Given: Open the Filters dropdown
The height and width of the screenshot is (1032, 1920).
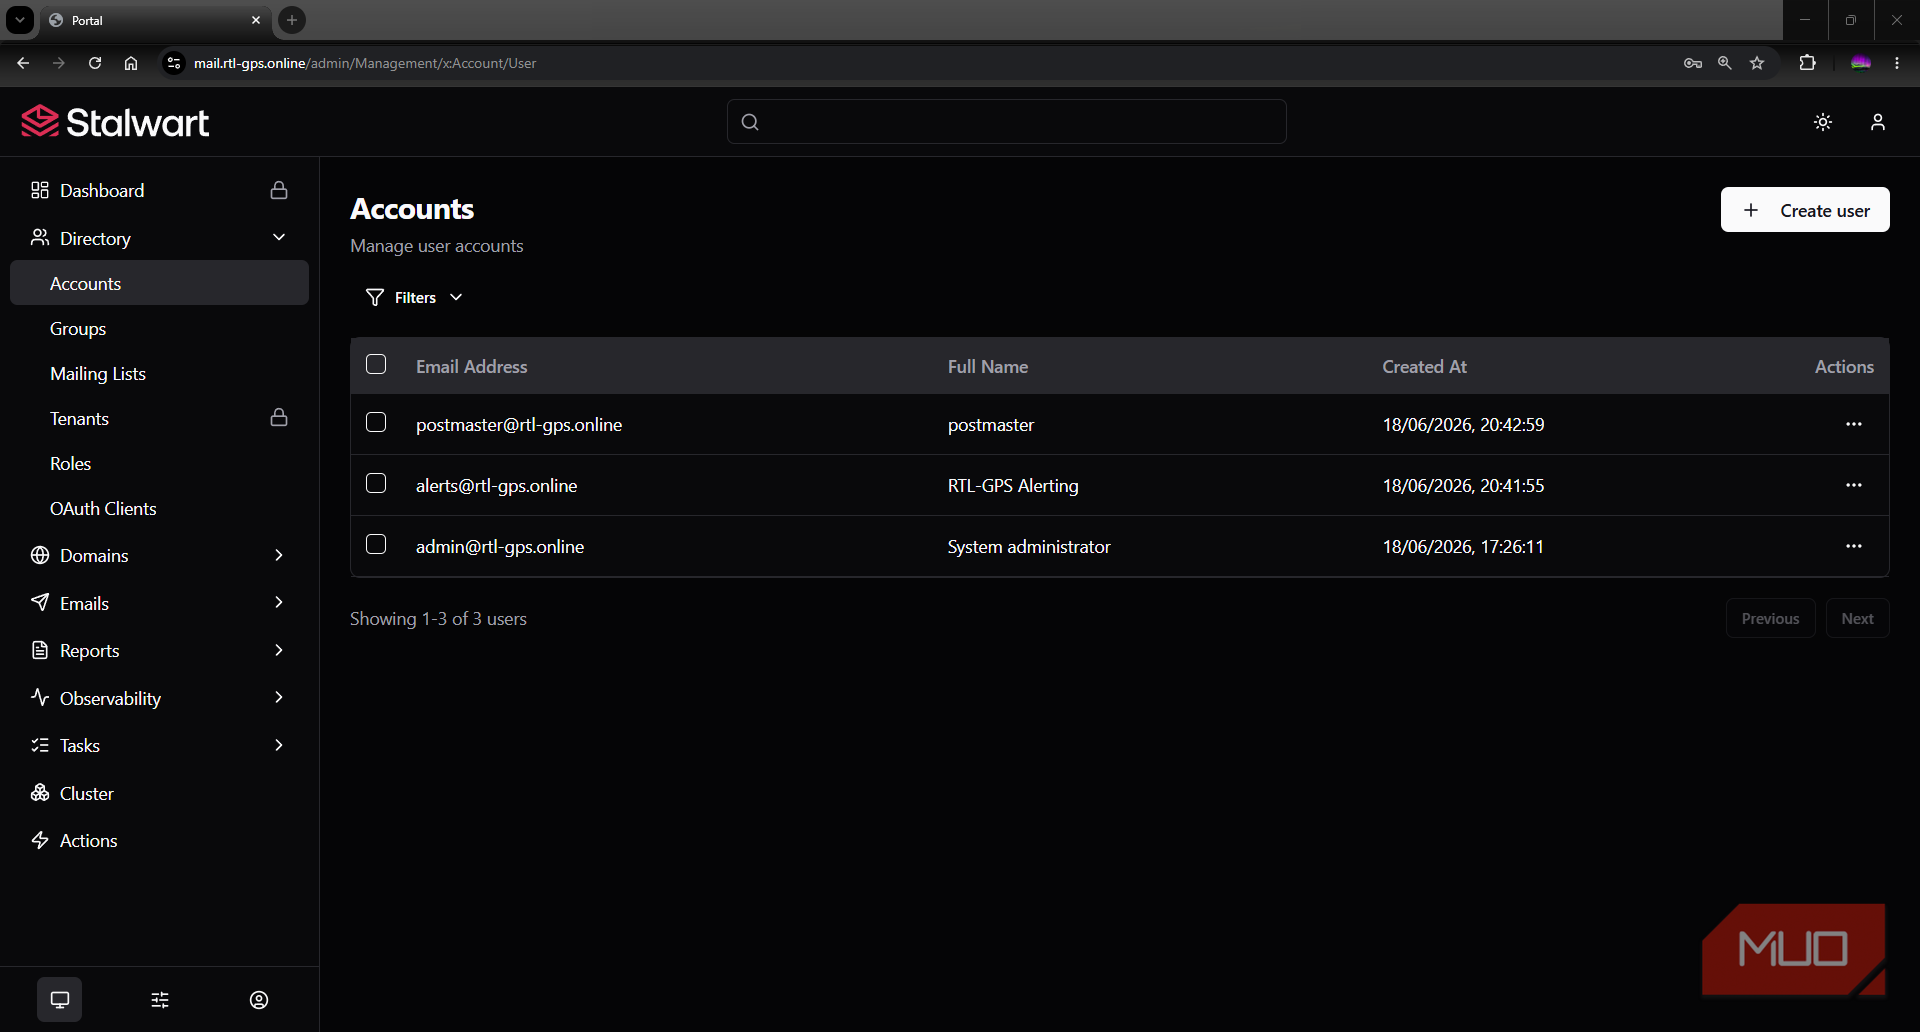Looking at the screenshot, I should (414, 297).
